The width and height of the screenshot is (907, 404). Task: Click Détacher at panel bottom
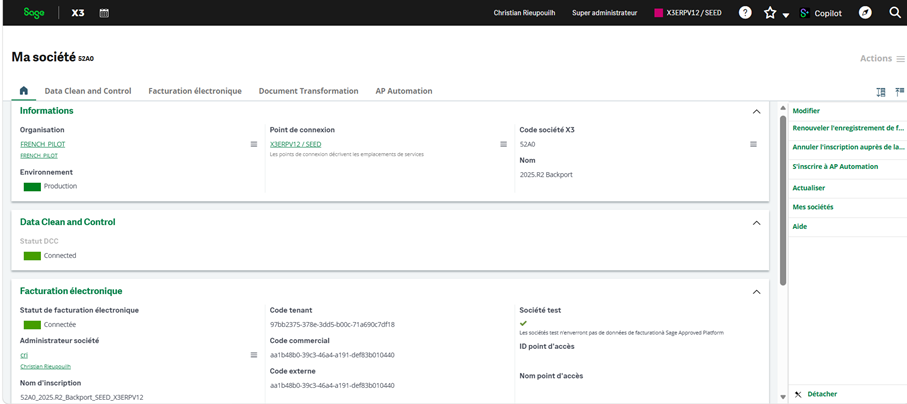[822, 394]
